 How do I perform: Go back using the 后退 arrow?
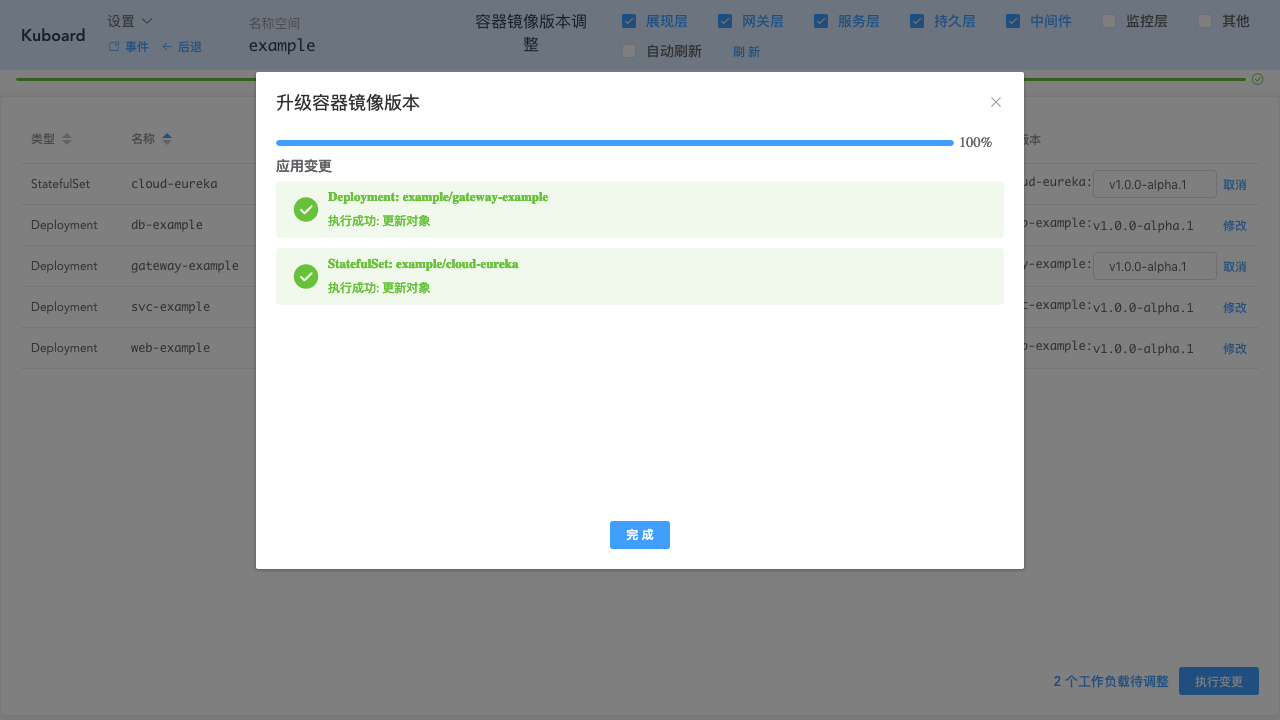coord(182,47)
